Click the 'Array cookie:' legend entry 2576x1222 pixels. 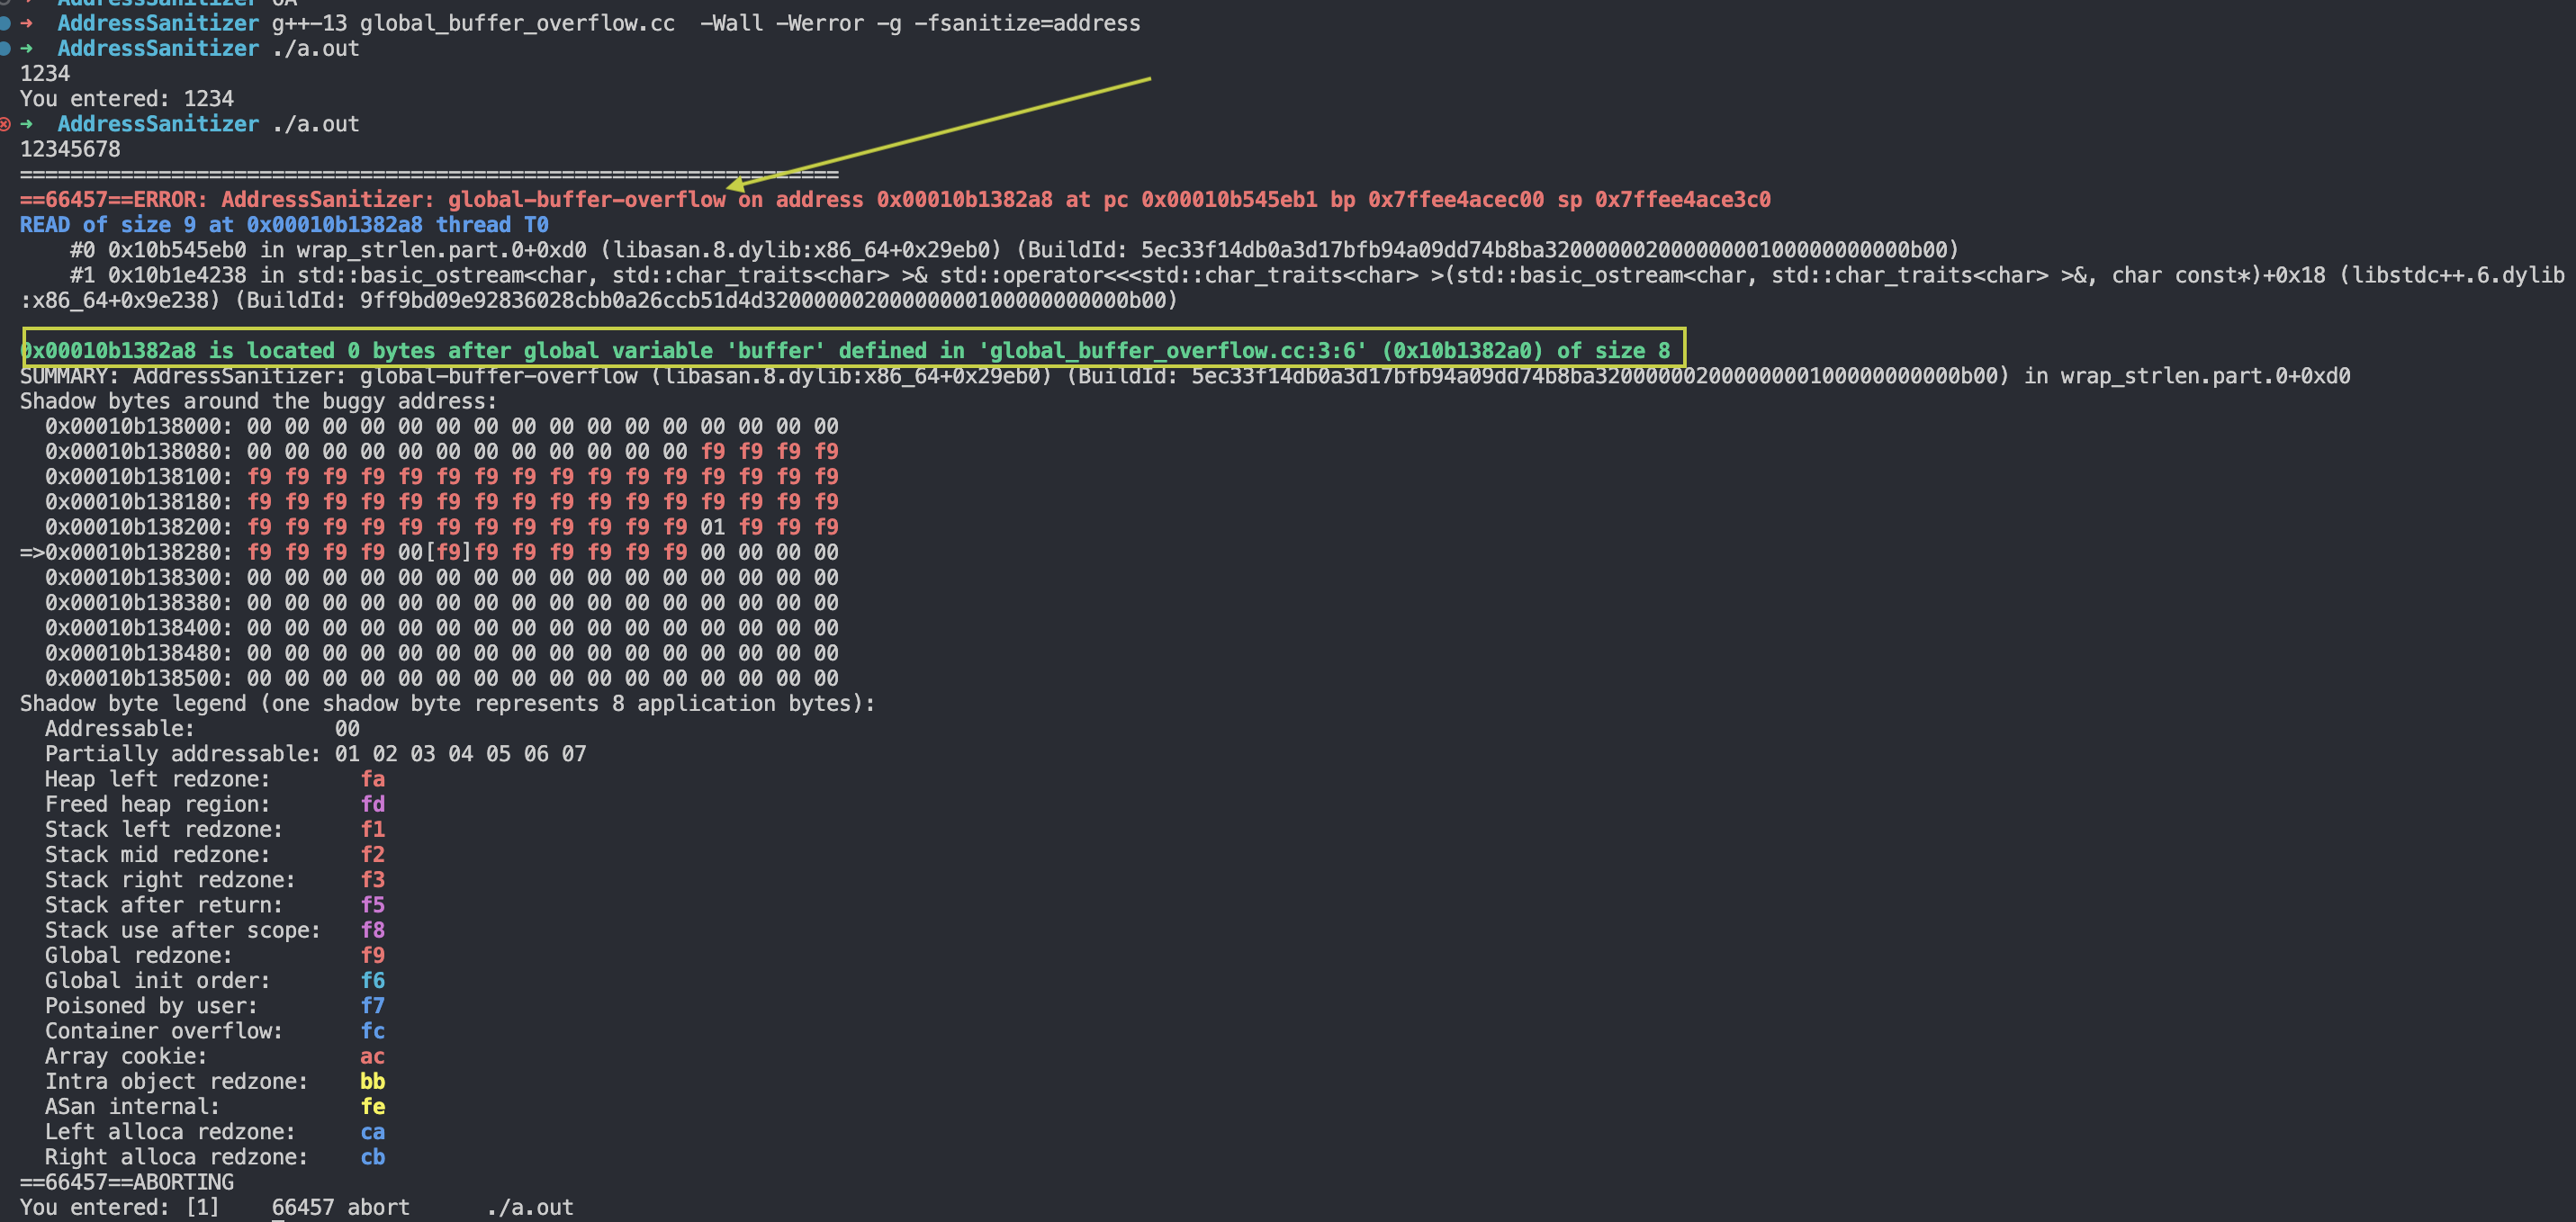215,1057
